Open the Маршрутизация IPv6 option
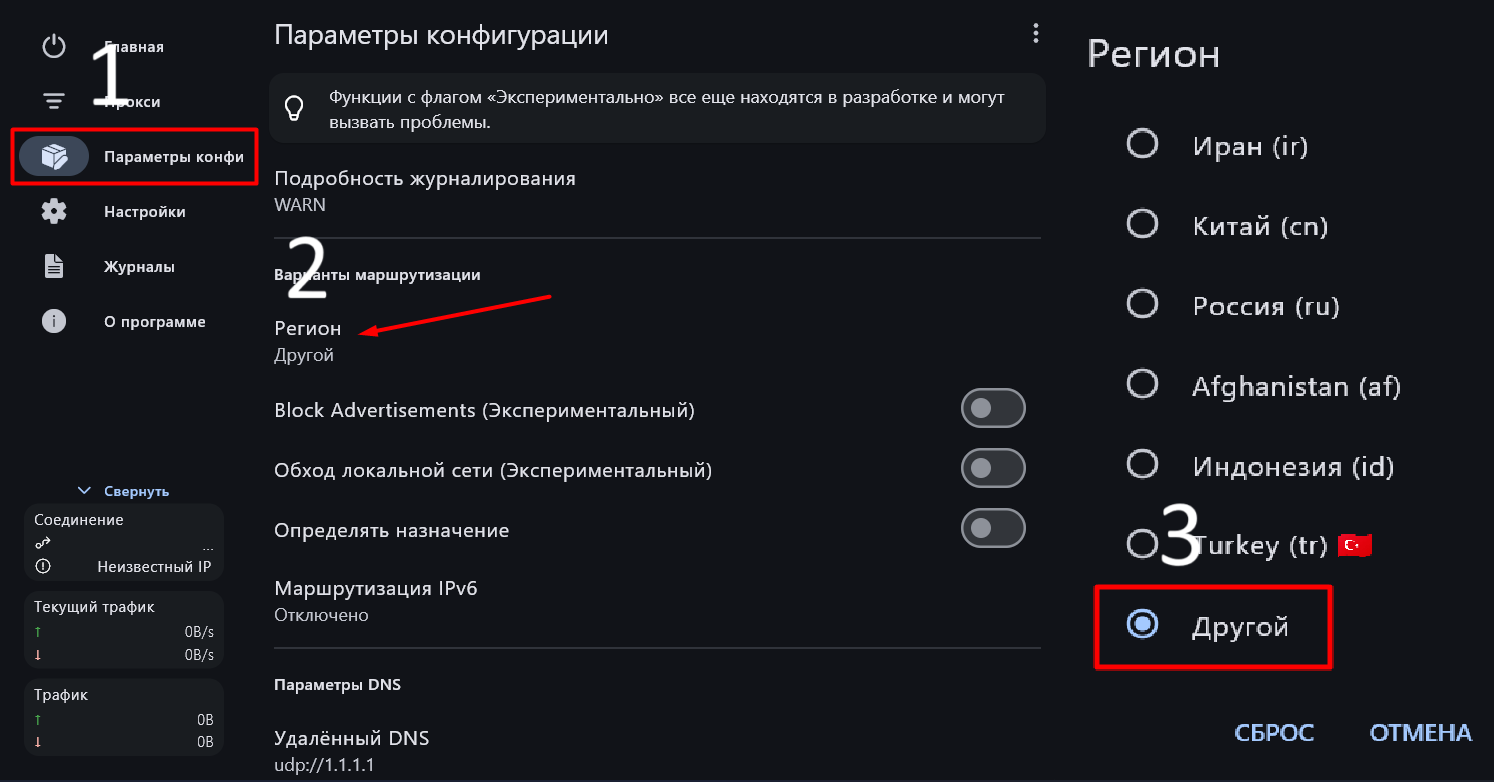This screenshot has width=1494, height=782. (x=375, y=600)
